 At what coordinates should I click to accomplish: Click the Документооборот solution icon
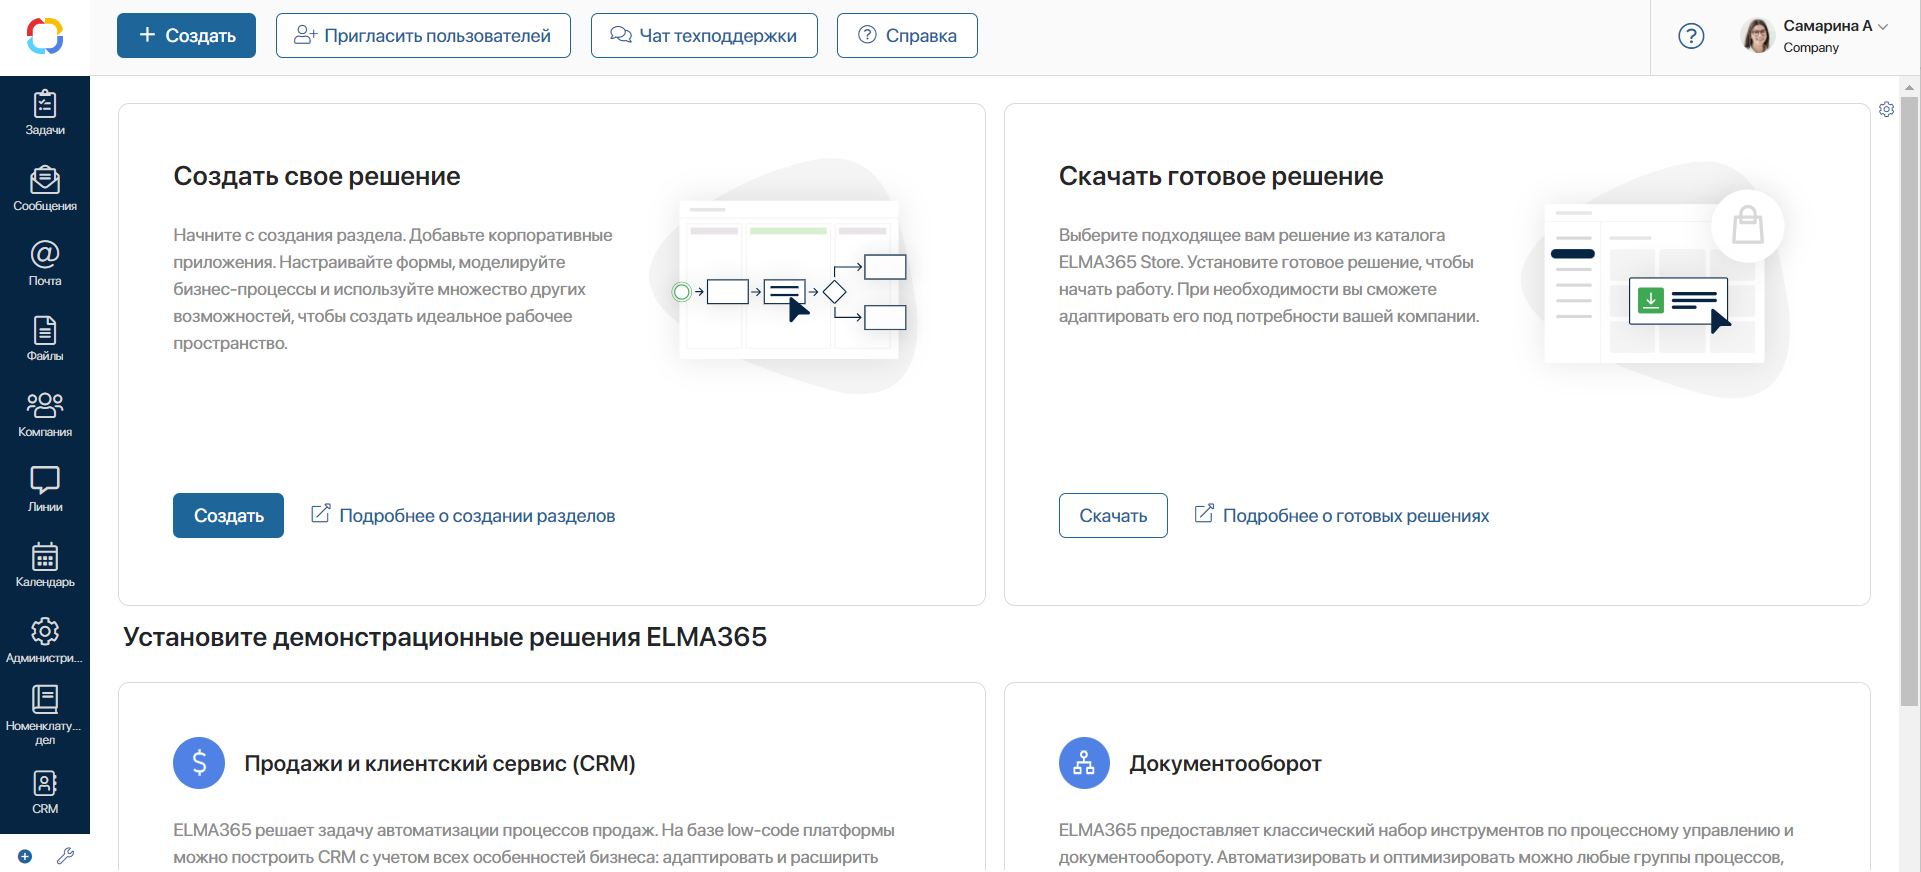tap(1084, 763)
